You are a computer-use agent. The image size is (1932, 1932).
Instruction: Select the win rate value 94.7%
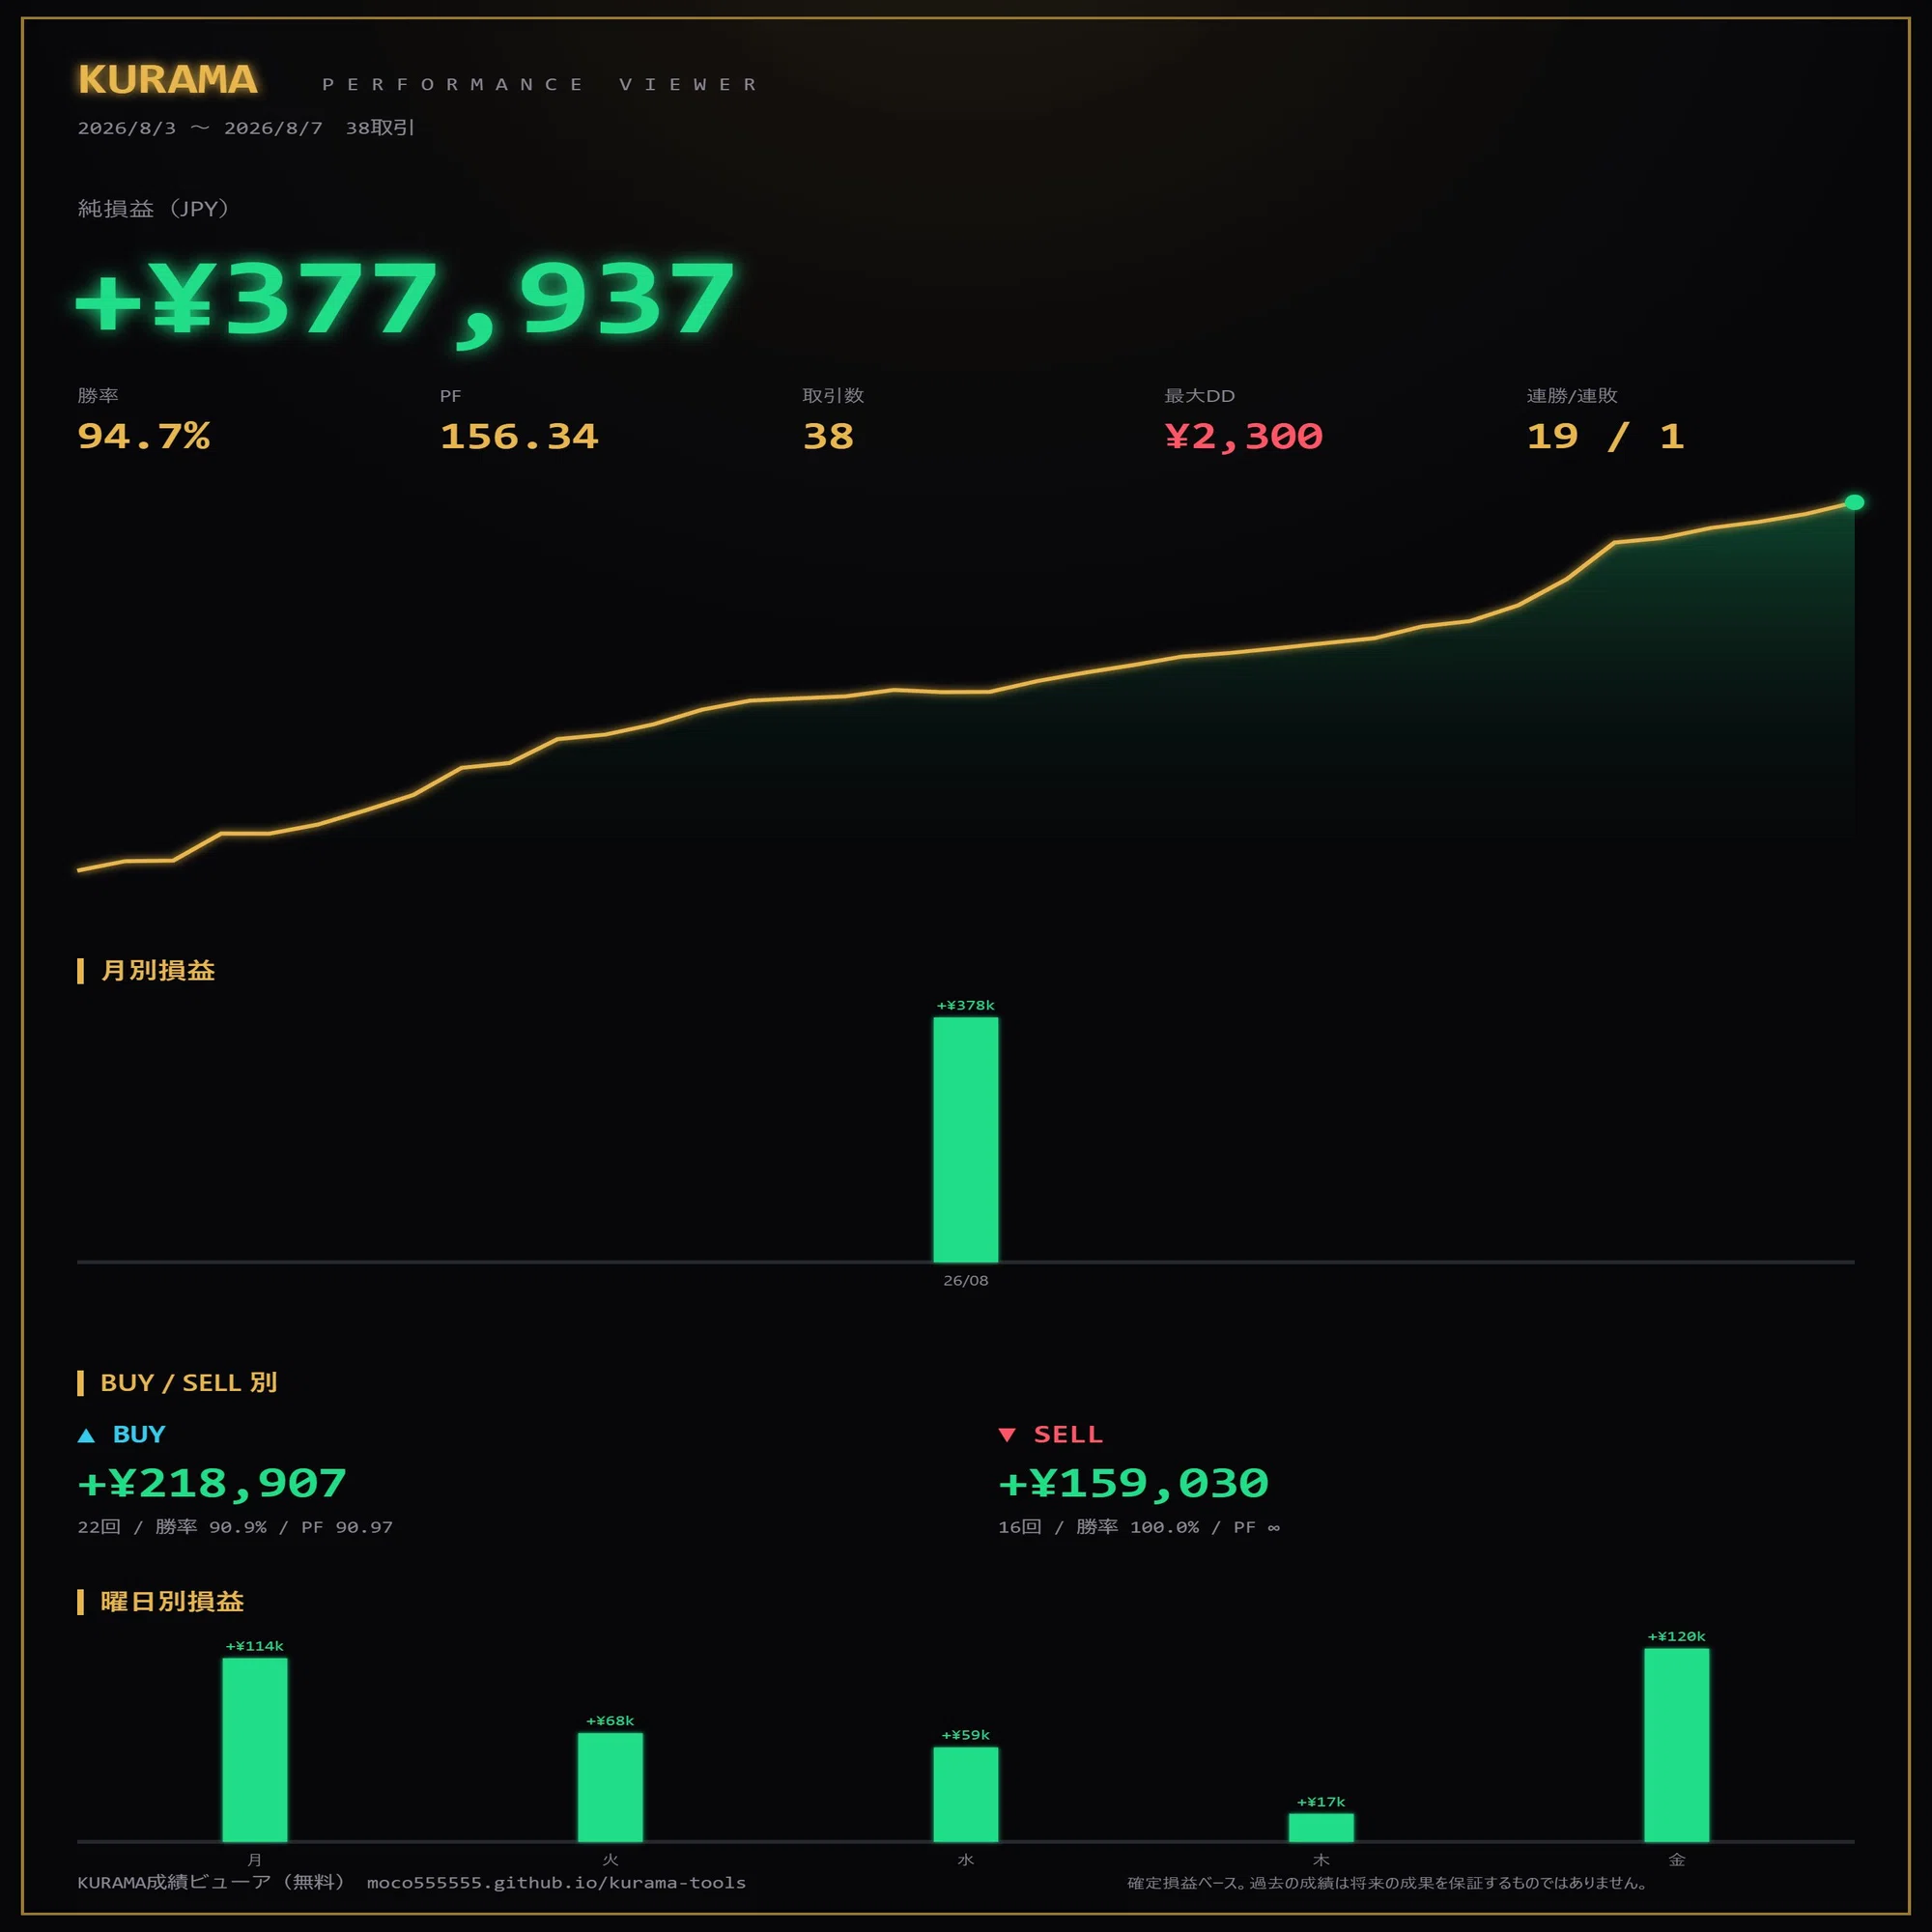[x=144, y=436]
